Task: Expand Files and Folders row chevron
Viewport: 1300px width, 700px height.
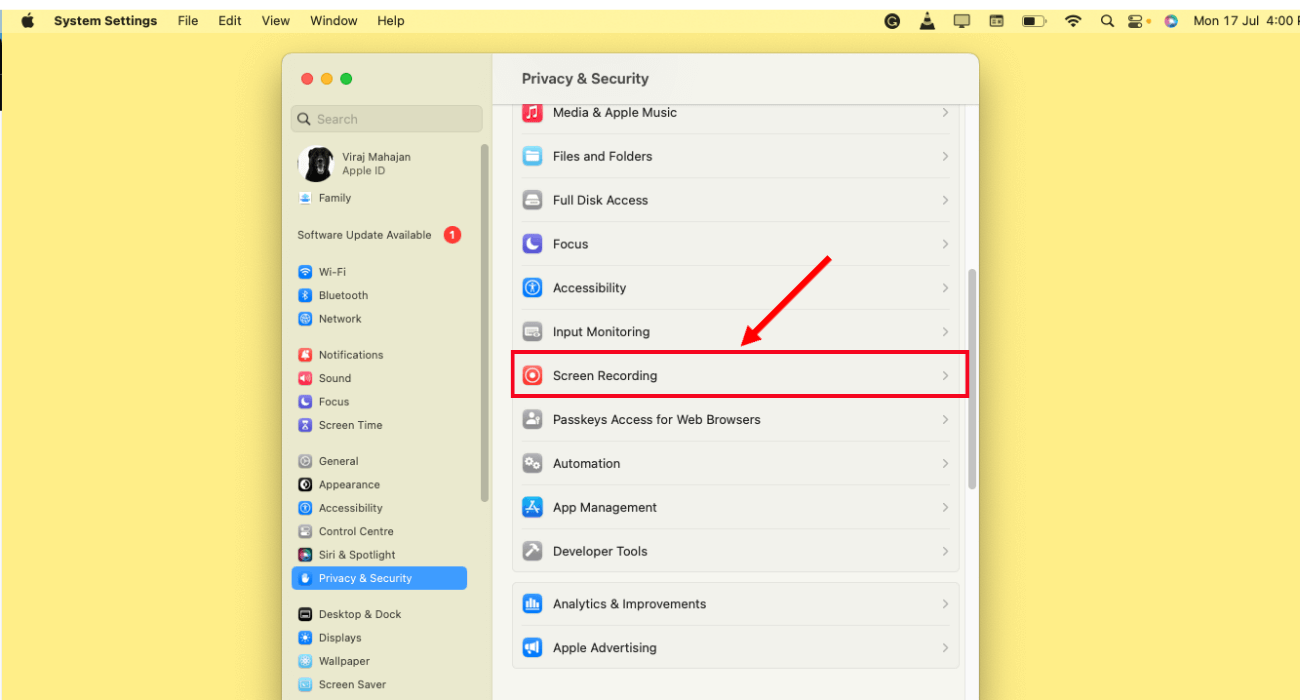Action: [x=945, y=156]
